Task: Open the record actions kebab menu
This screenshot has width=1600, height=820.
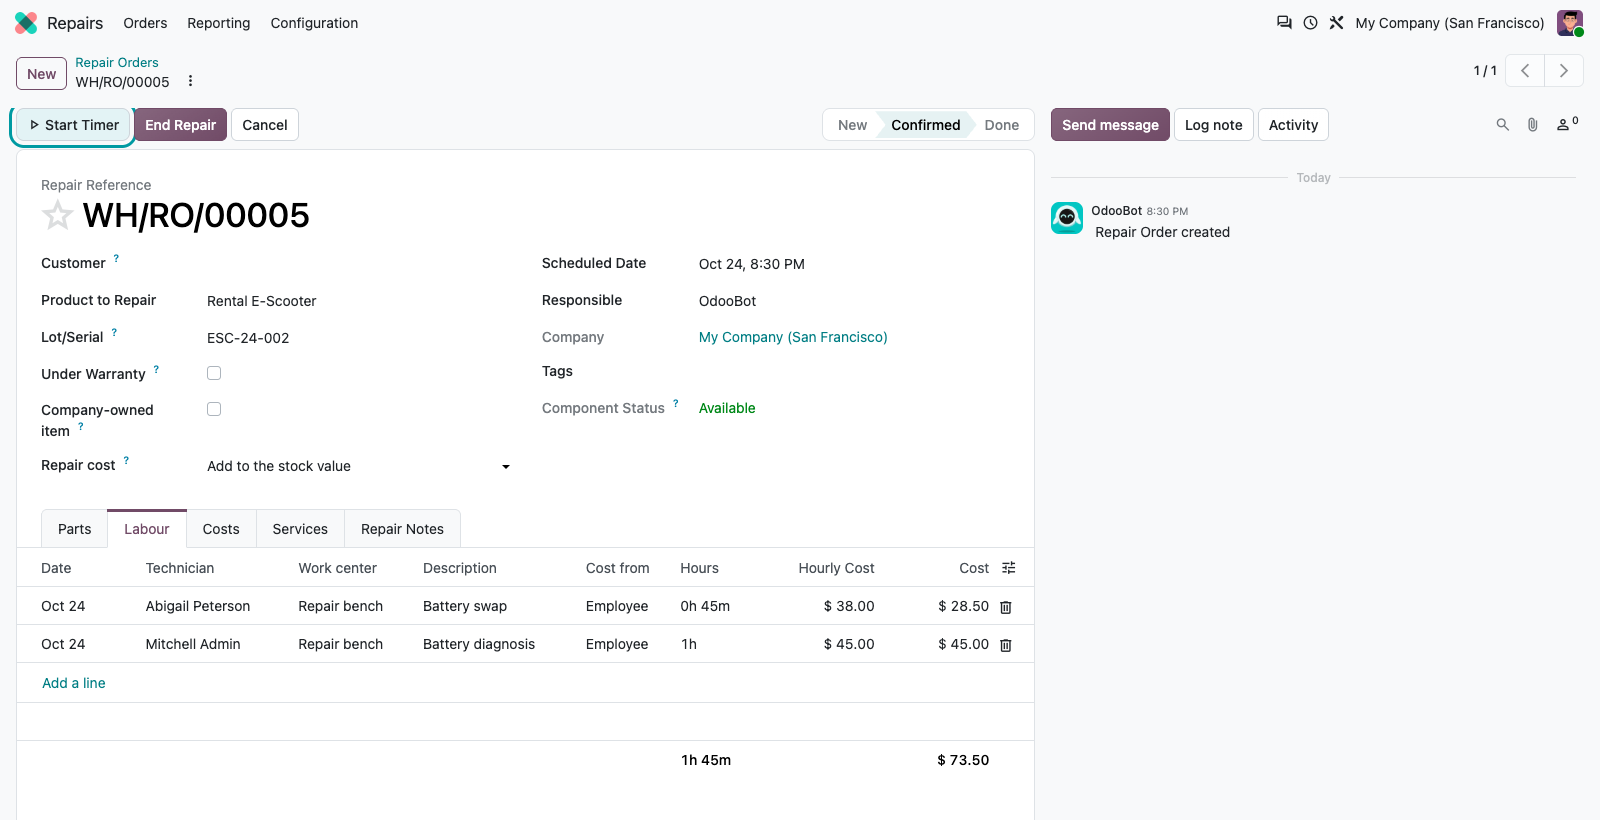Action: click(x=190, y=81)
